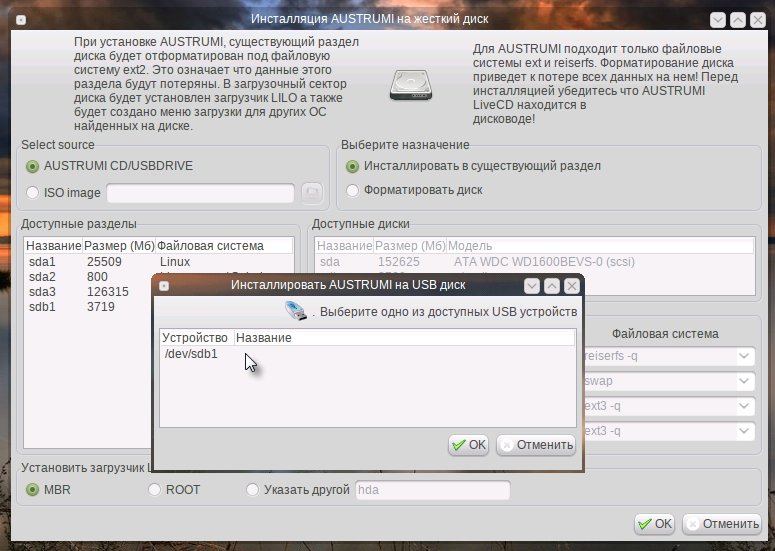Click OK in the main installer window
Viewport: 775px width, 551px height.
654,524
